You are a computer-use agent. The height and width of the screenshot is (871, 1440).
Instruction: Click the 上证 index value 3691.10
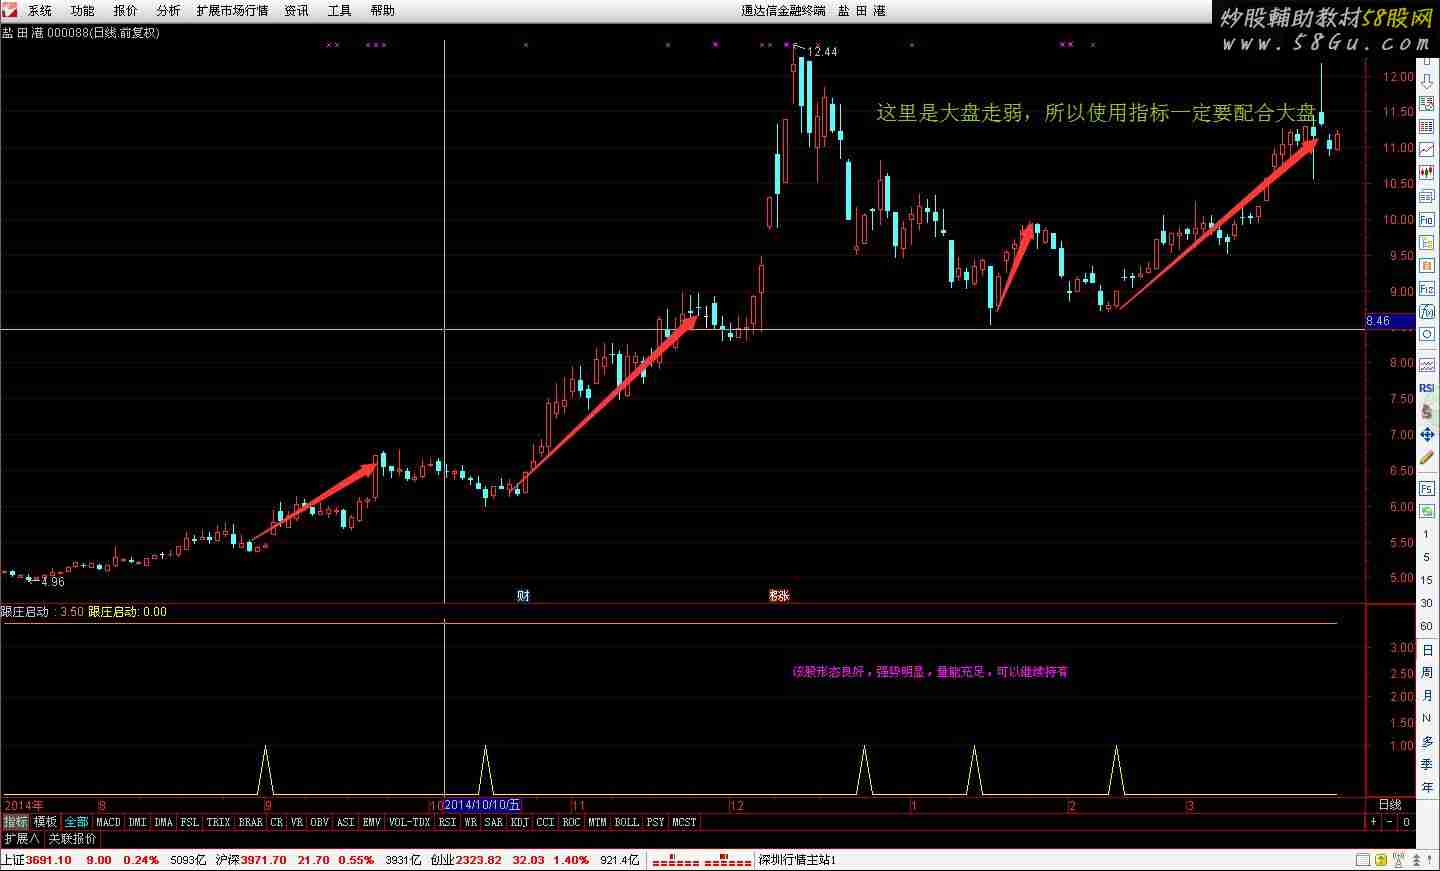47,860
